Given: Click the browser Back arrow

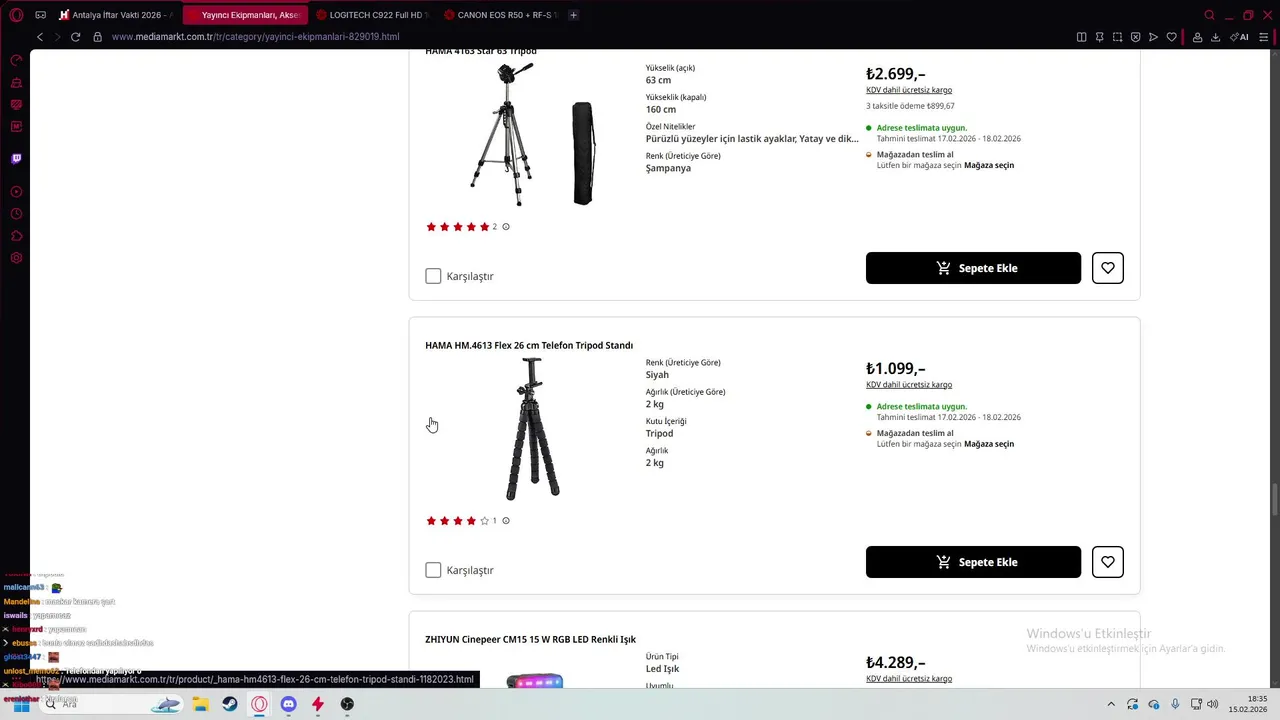Looking at the screenshot, I should tap(40, 37).
